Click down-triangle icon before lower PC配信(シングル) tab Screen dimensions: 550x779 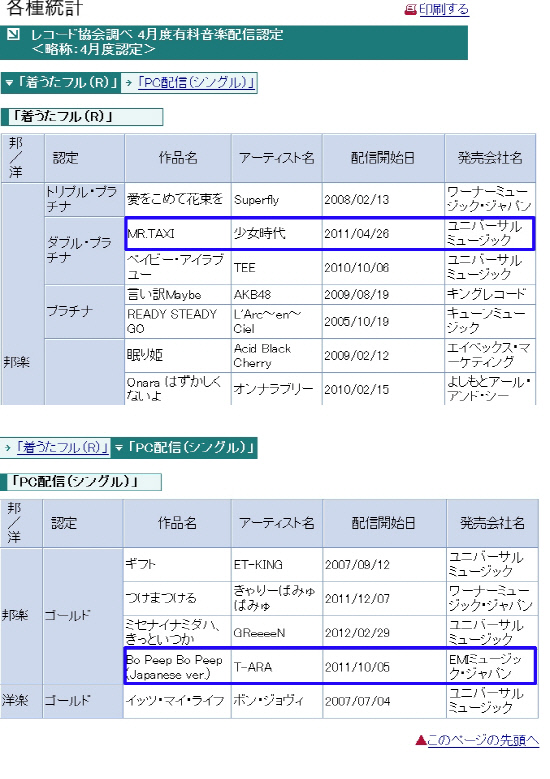pyautogui.click(x=119, y=448)
